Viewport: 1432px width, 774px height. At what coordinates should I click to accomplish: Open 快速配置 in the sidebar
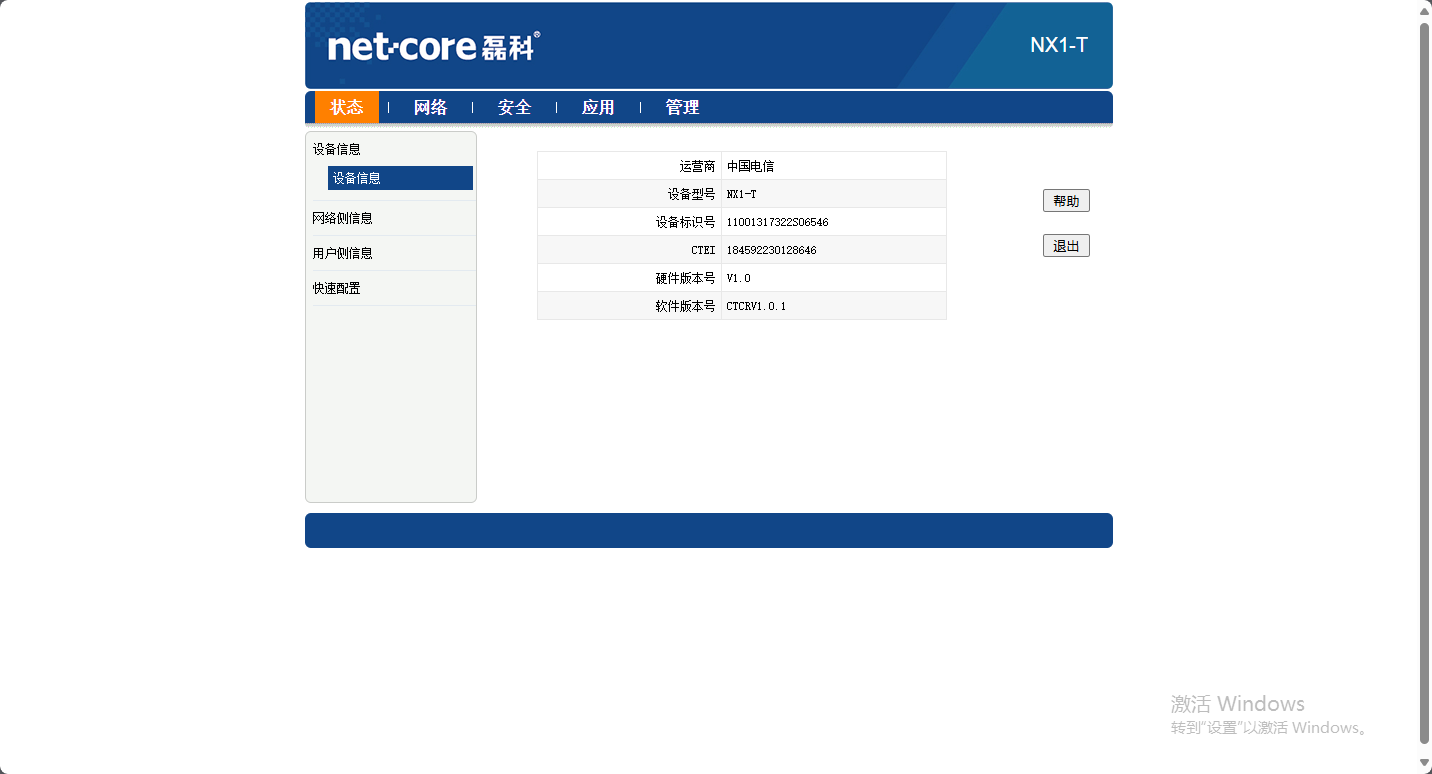tap(337, 288)
